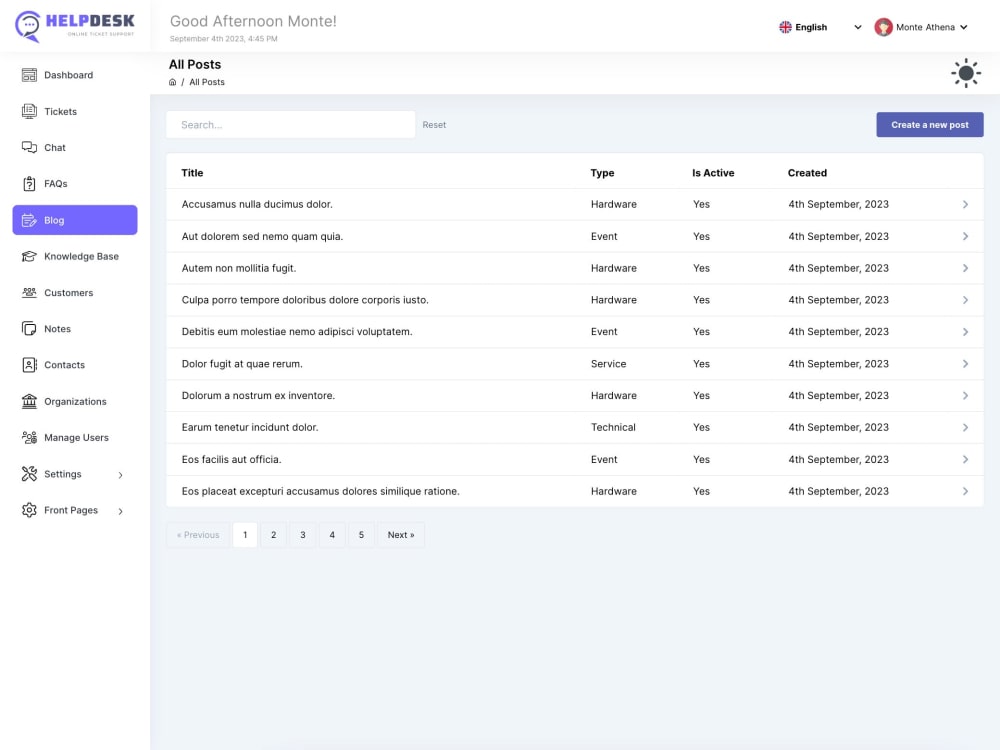Open Tickets menu item
The width and height of the screenshot is (1000, 750).
click(75, 112)
